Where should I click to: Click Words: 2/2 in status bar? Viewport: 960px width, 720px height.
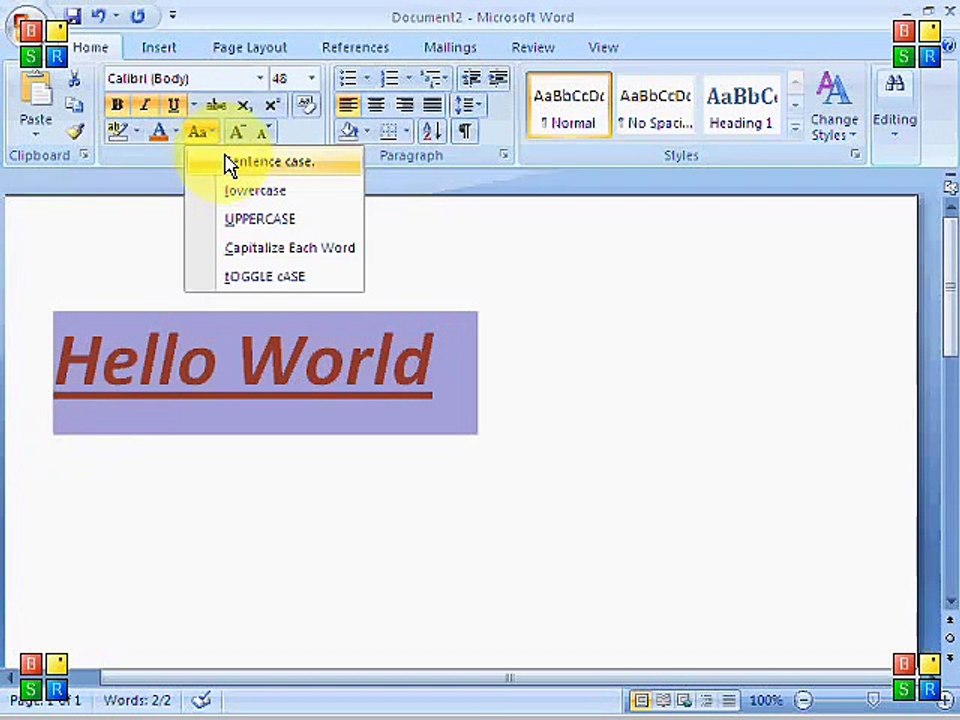tap(137, 700)
